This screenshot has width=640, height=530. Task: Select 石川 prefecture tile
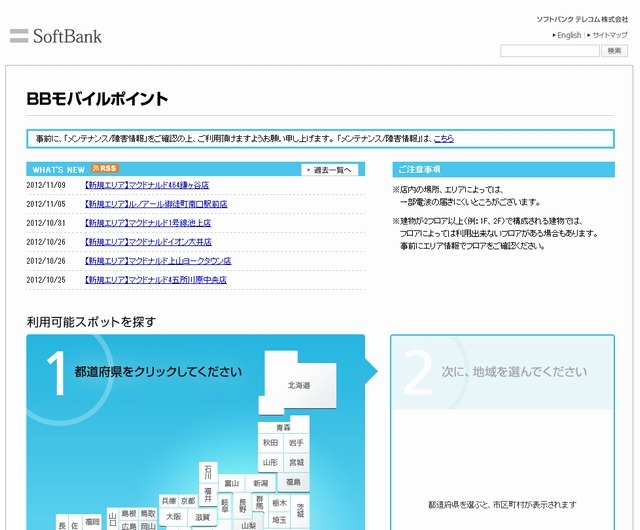(x=208, y=472)
